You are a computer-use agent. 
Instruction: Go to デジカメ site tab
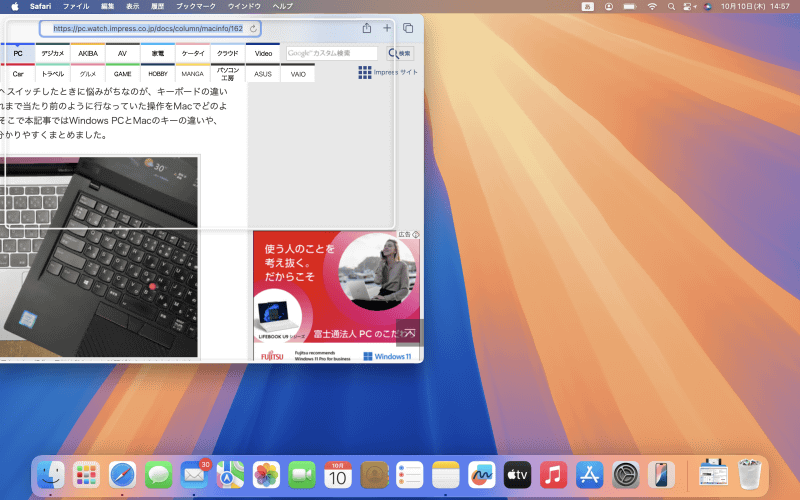[x=53, y=53]
